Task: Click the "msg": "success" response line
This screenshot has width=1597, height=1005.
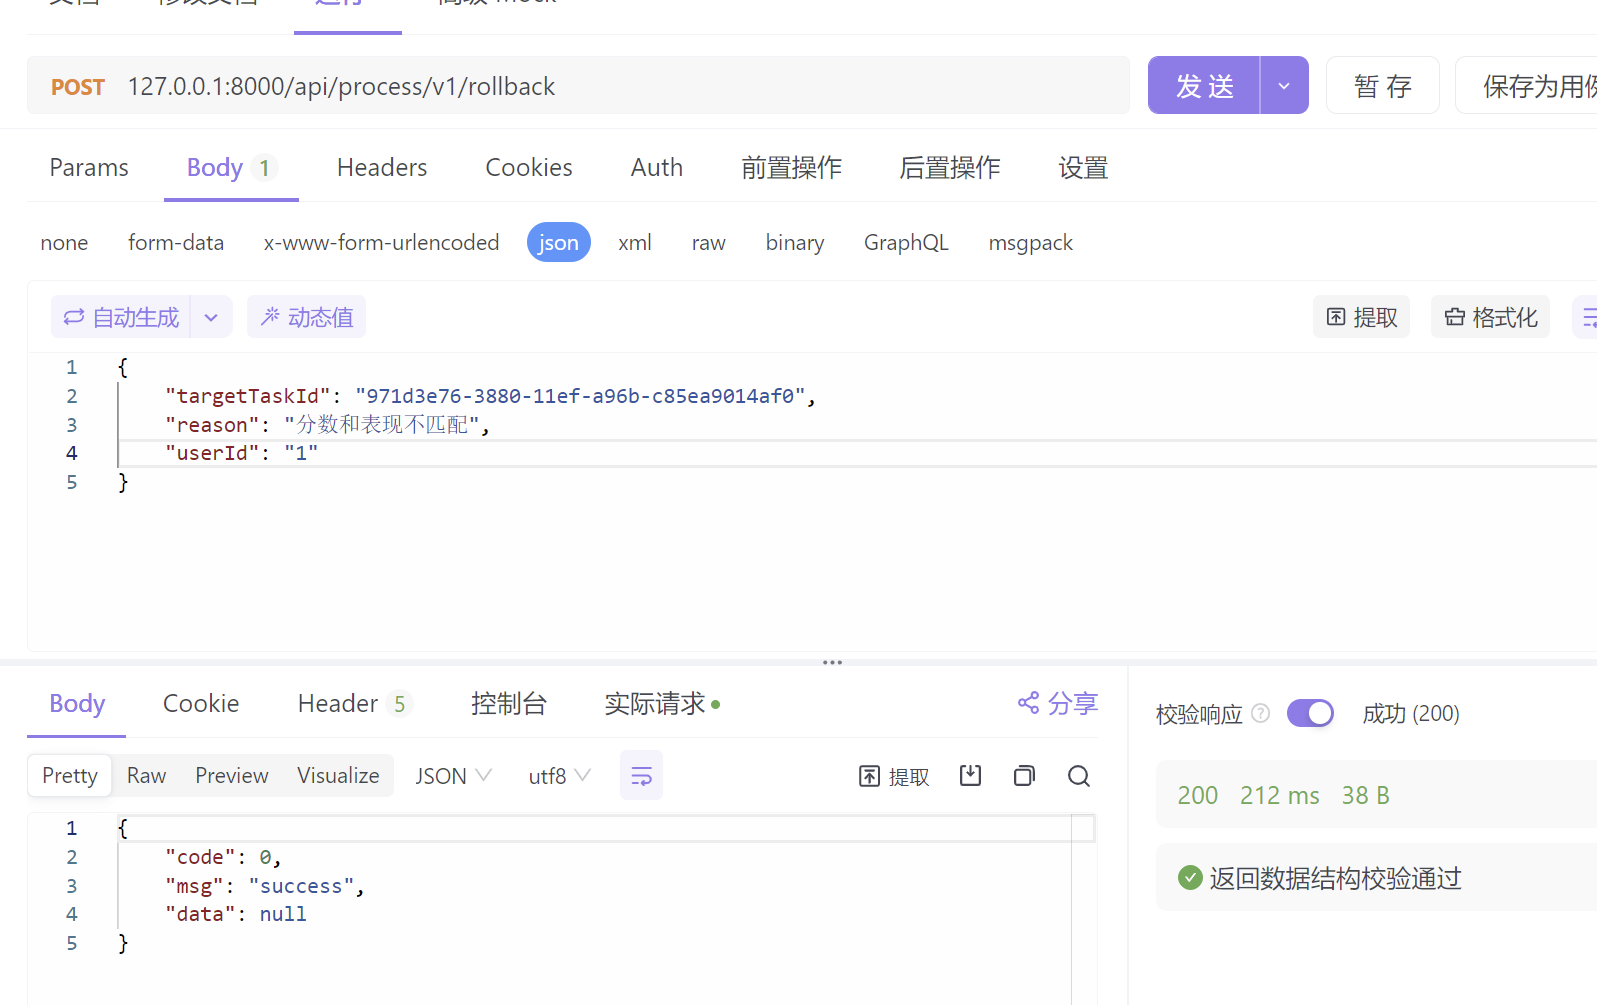Action: pos(264,886)
